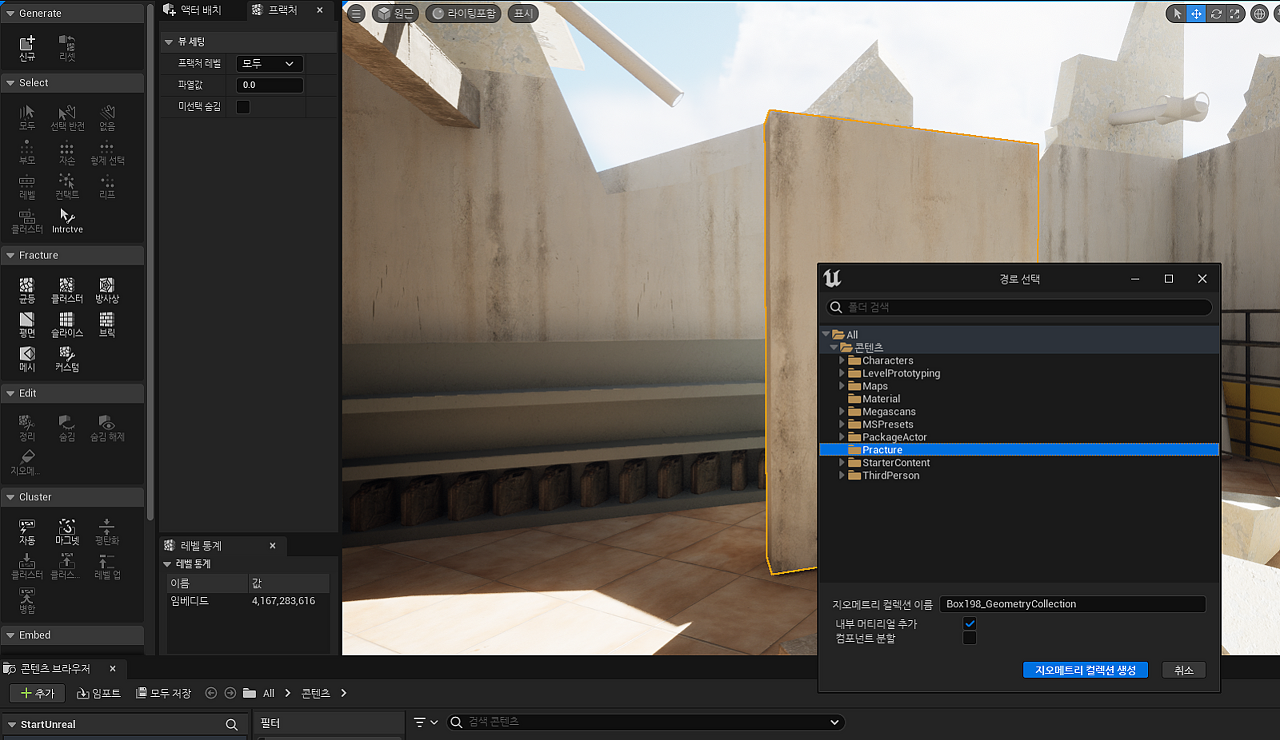Click the 파열값 0.0 value field
Viewport: 1280px width, 740px height.
pyautogui.click(x=270, y=85)
